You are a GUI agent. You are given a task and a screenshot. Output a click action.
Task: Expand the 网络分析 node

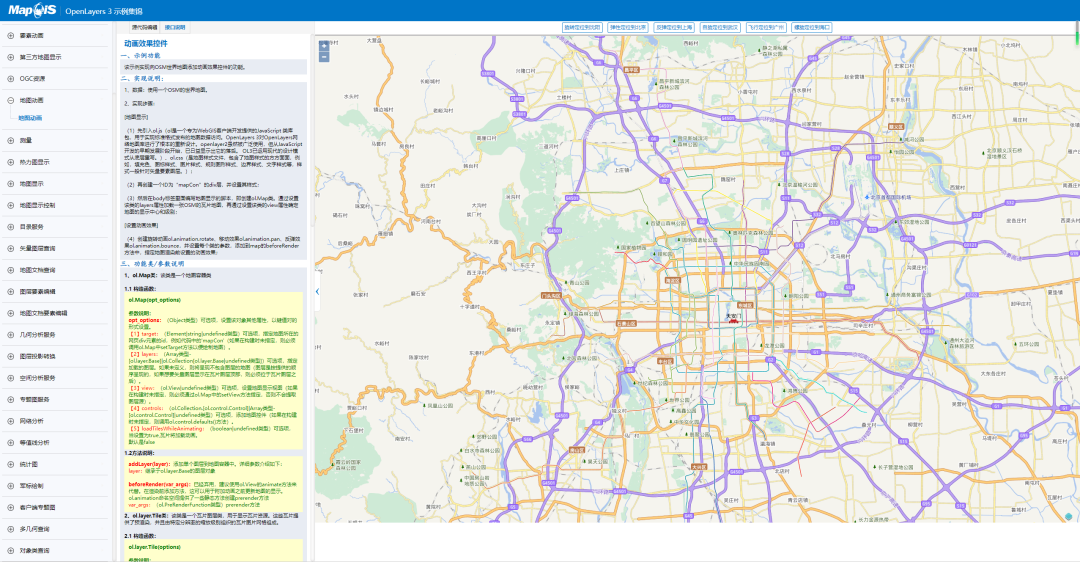(x=10, y=421)
